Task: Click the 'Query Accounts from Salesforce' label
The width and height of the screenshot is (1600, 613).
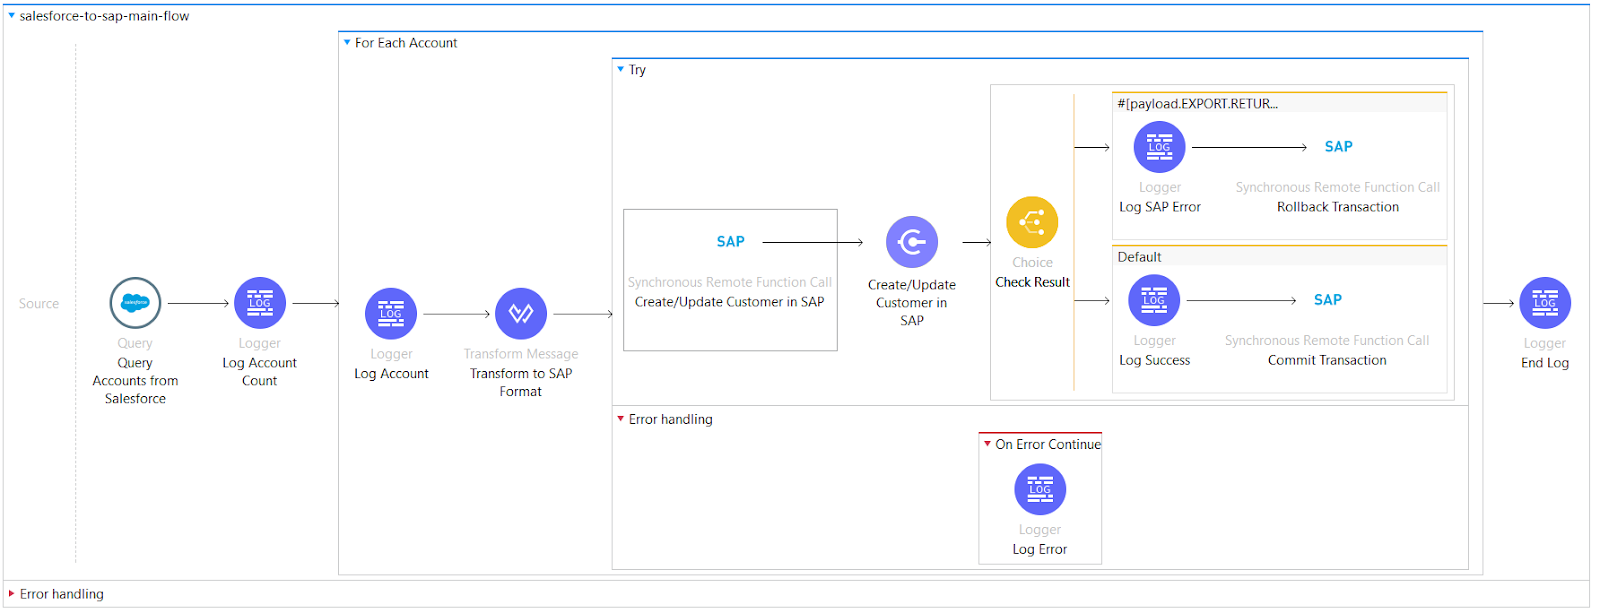Action: coord(135,381)
